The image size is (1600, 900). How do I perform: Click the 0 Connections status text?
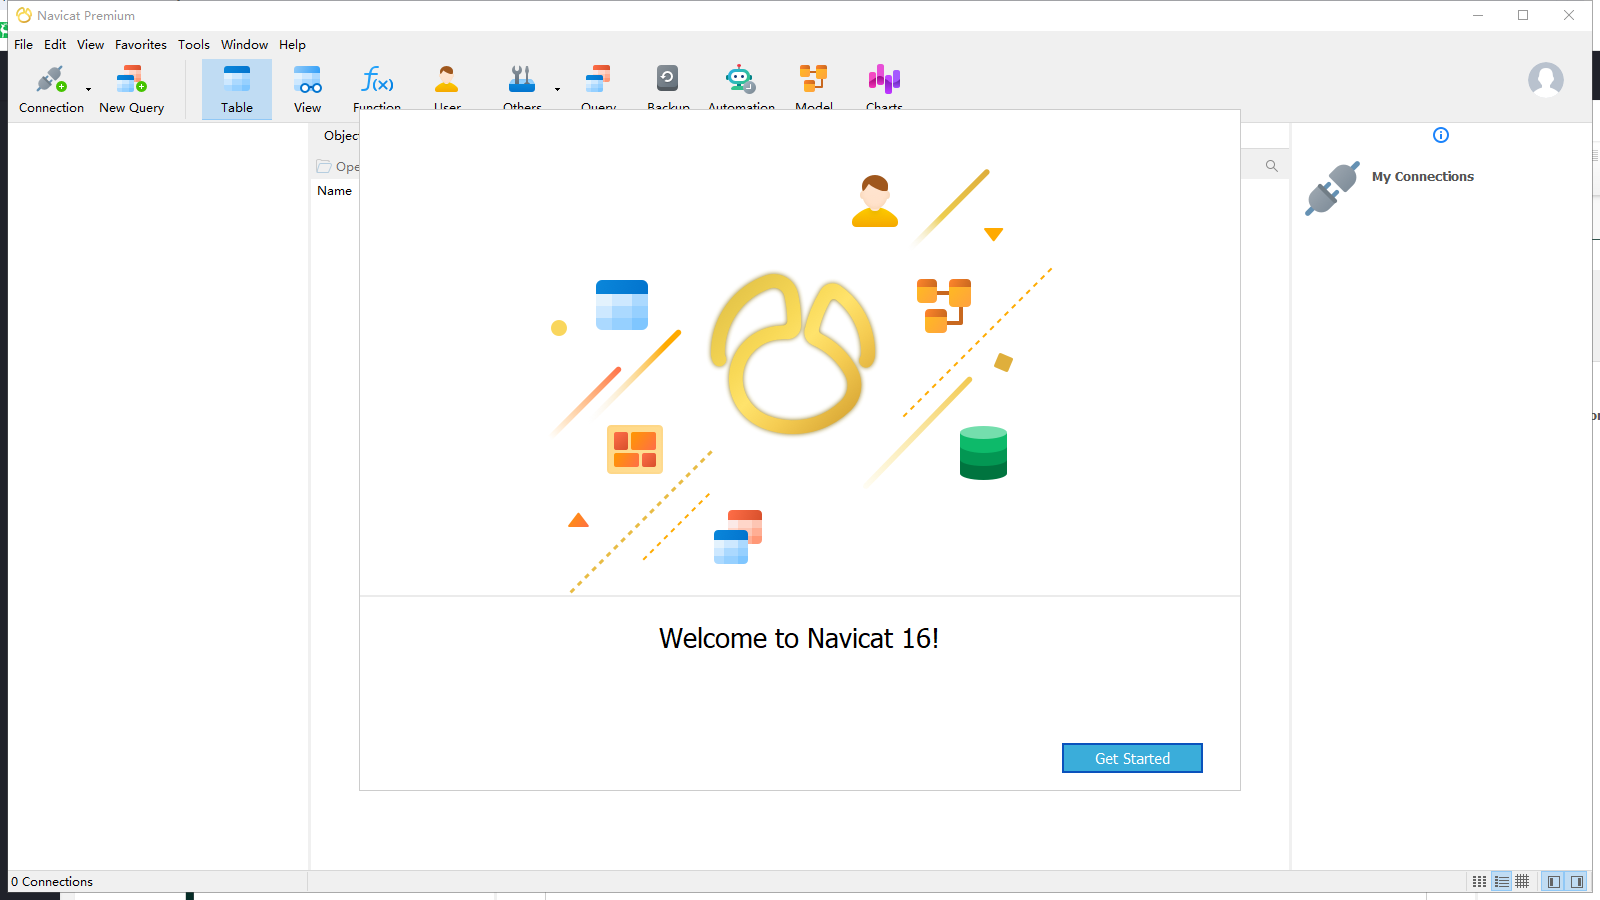(x=52, y=882)
